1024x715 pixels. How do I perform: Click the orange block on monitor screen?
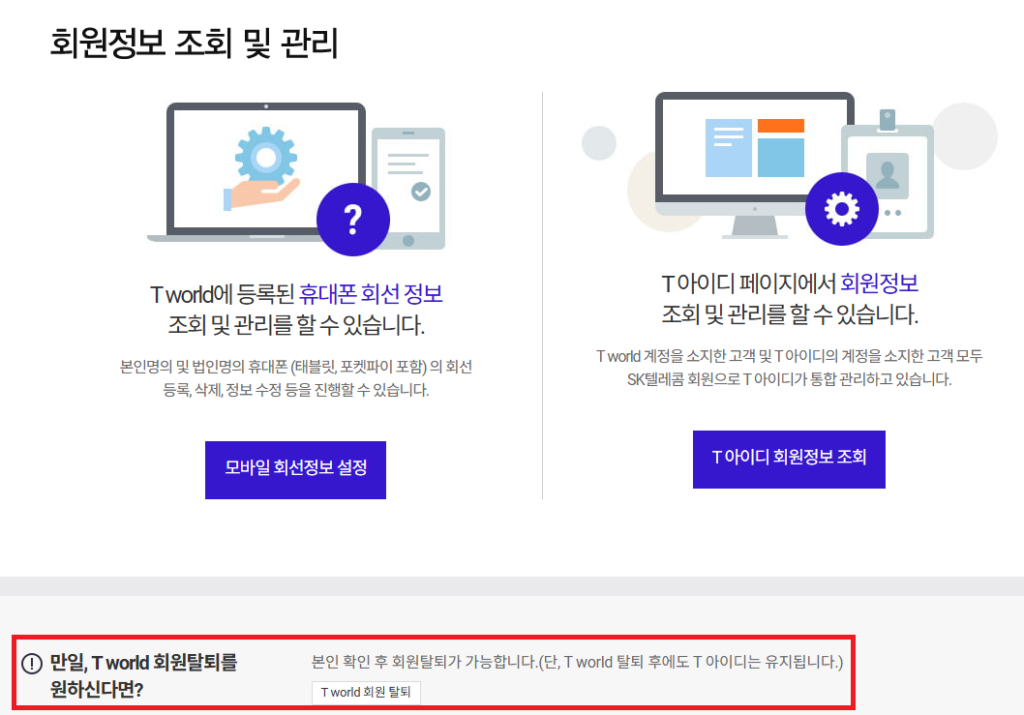point(781,126)
